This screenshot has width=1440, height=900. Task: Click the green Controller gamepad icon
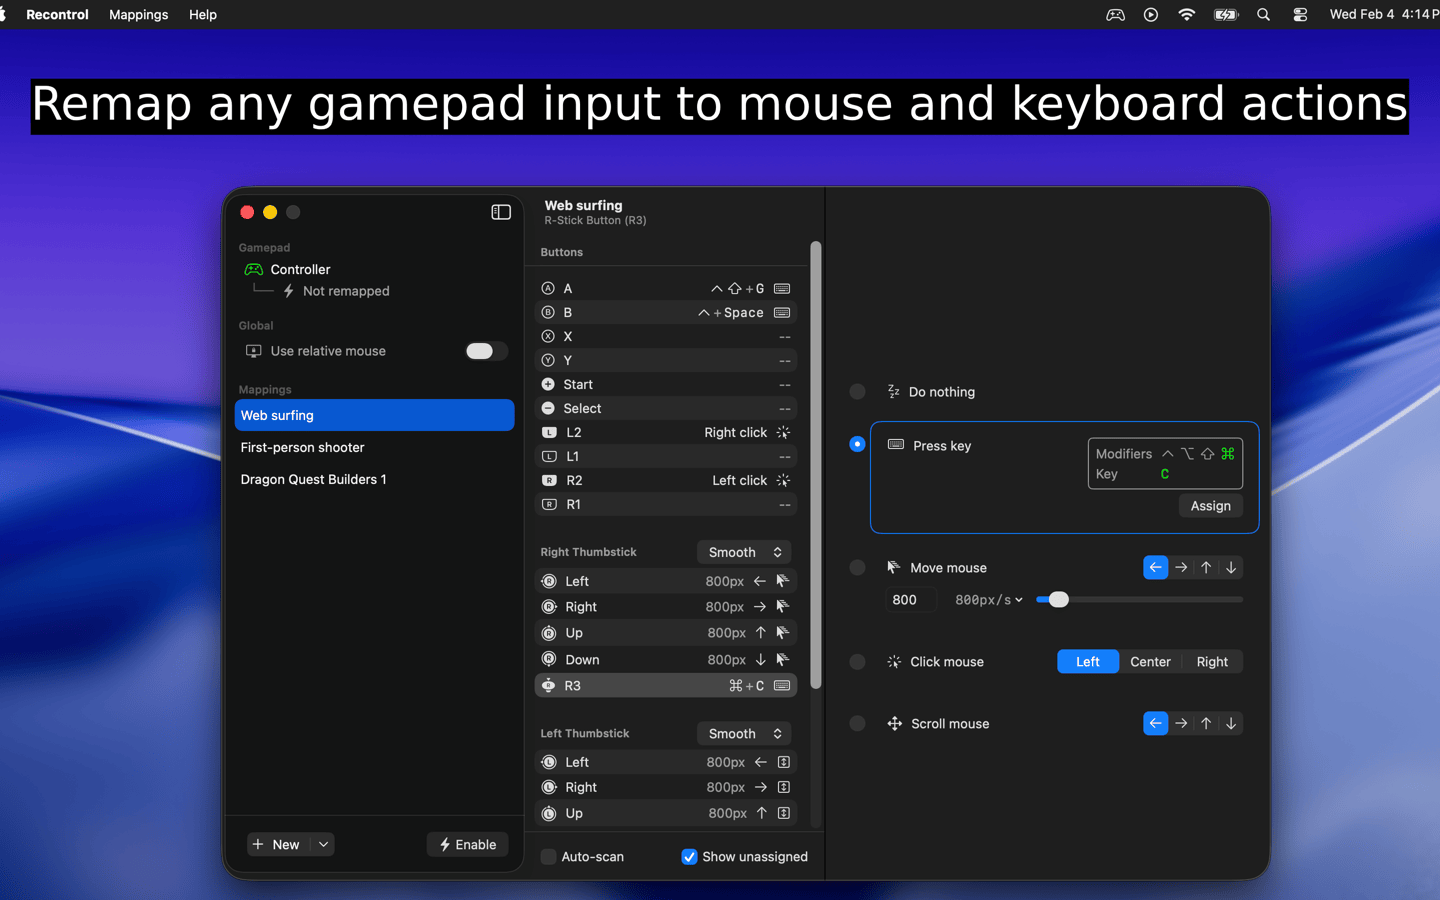click(x=254, y=270)
